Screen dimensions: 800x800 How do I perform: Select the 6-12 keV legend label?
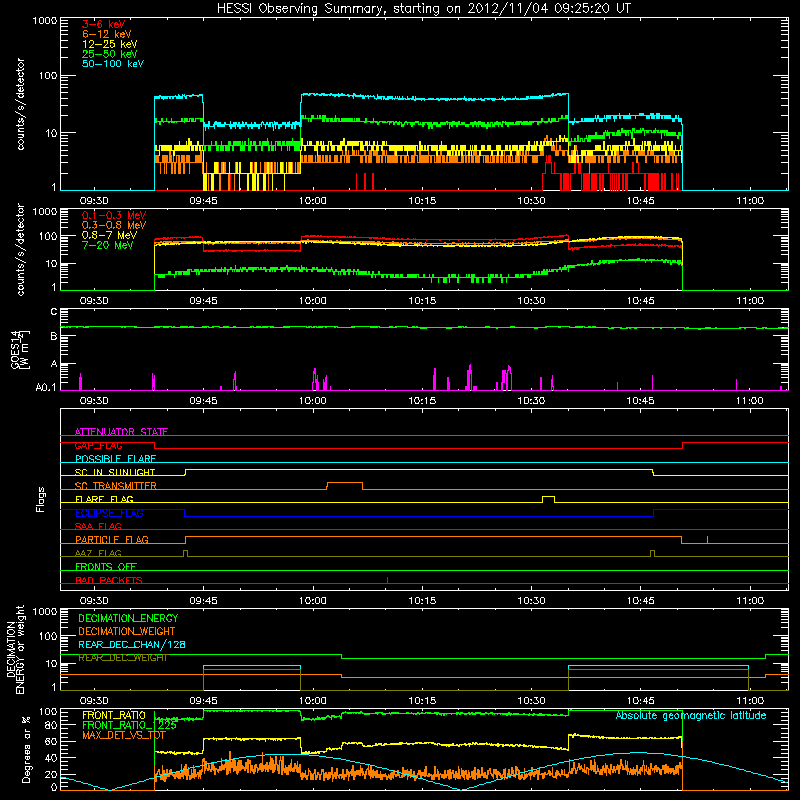pos(107,34)
